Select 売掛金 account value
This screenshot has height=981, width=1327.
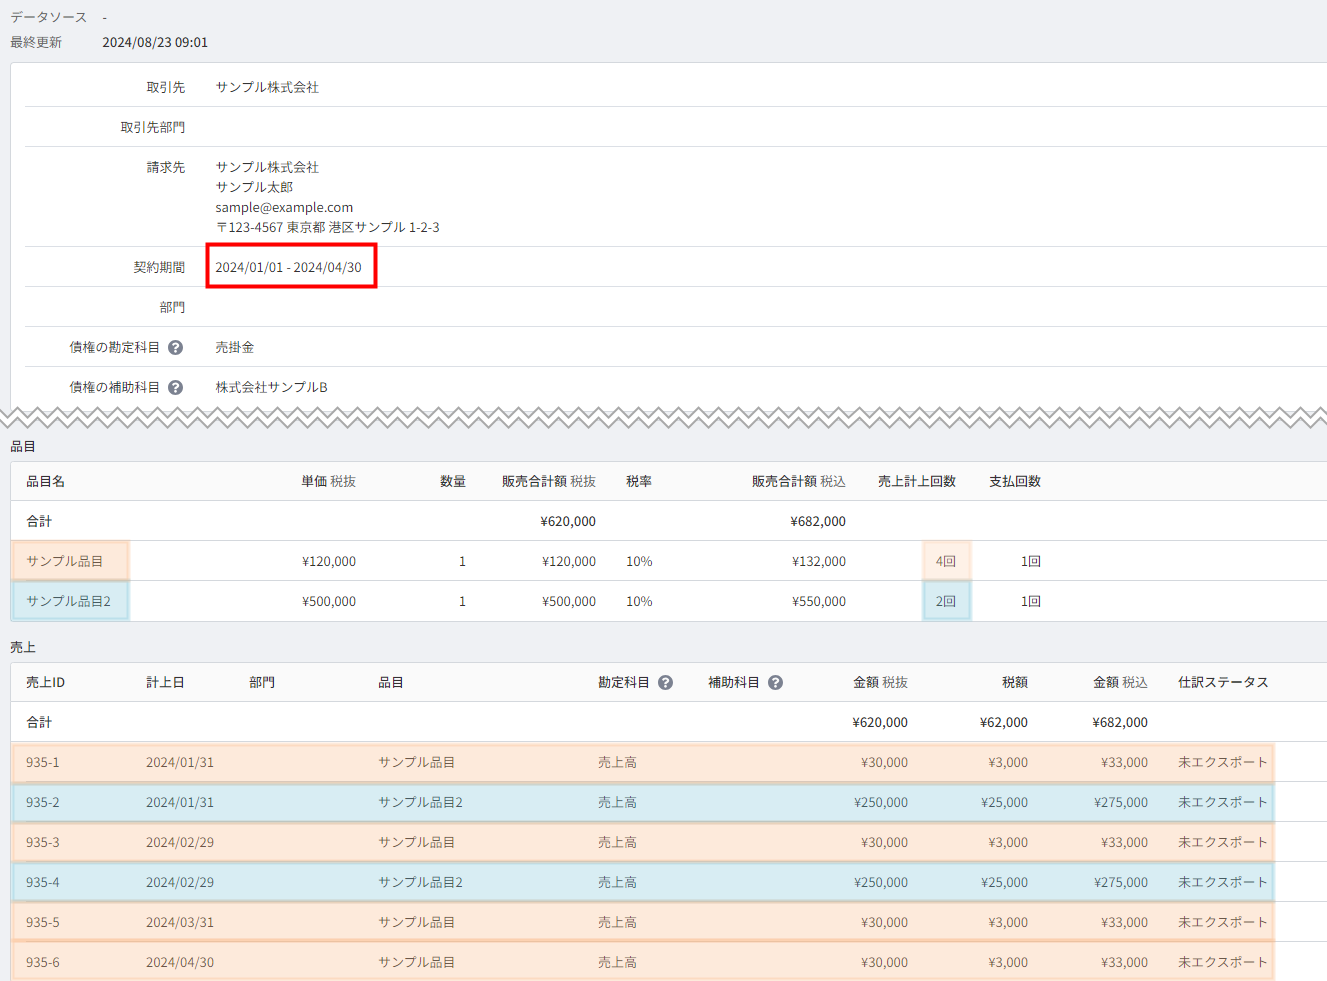(234, 347)
